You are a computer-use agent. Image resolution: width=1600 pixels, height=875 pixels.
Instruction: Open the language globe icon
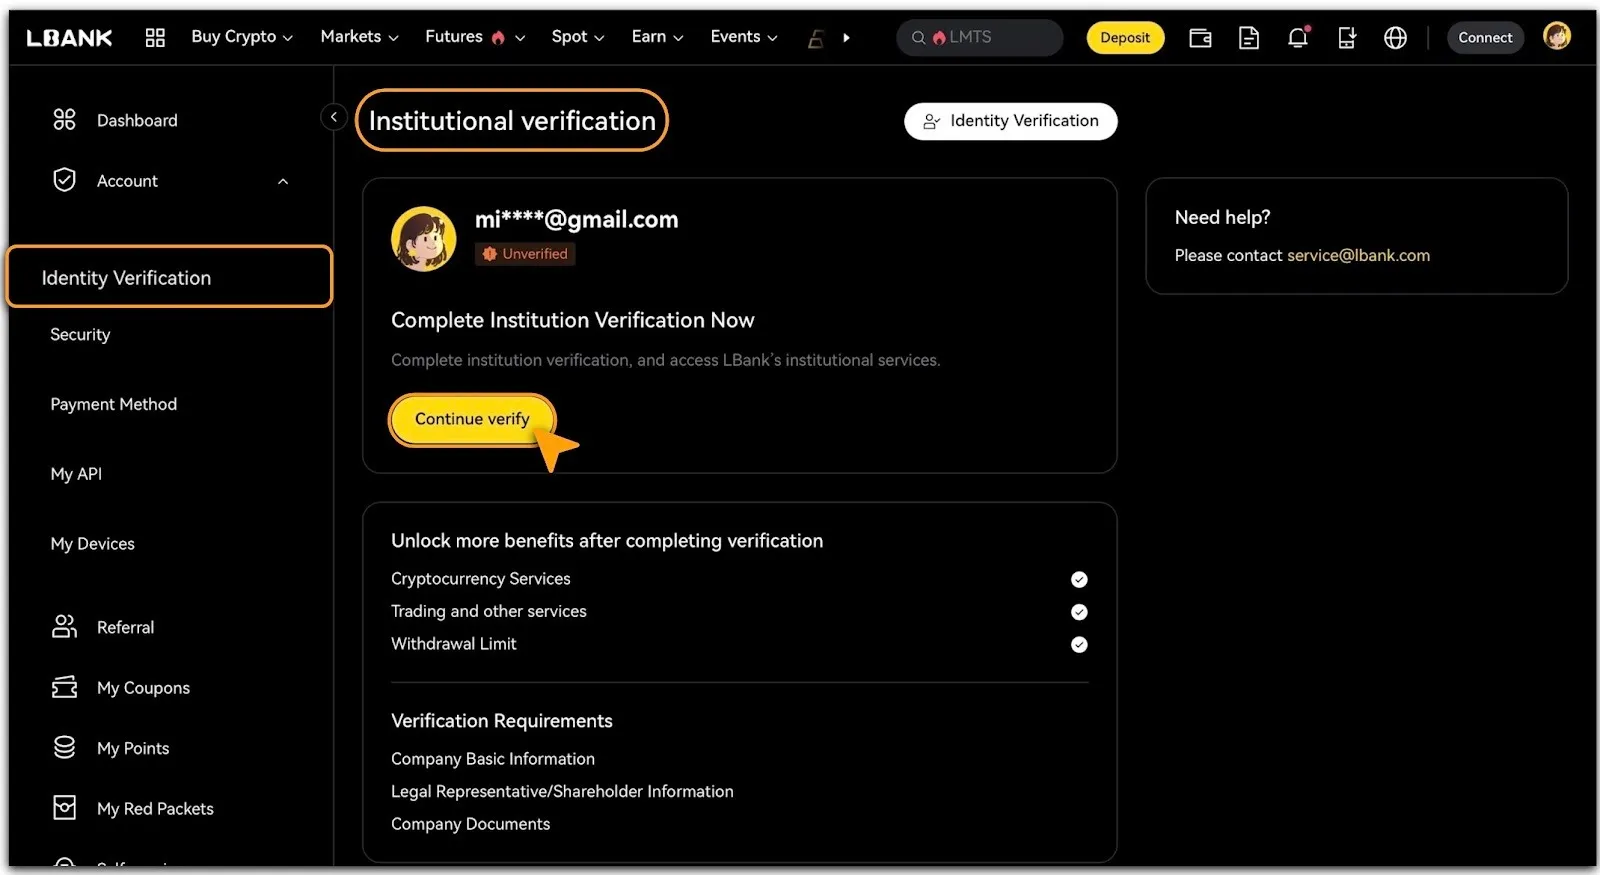click(1395, 38)
